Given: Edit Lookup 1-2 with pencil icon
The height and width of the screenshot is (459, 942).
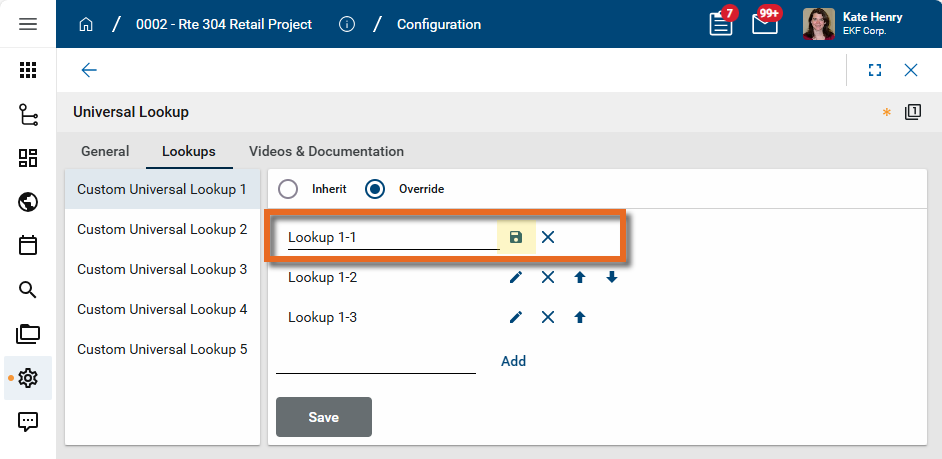Looking at the screenshot, I should click(516, 277).
